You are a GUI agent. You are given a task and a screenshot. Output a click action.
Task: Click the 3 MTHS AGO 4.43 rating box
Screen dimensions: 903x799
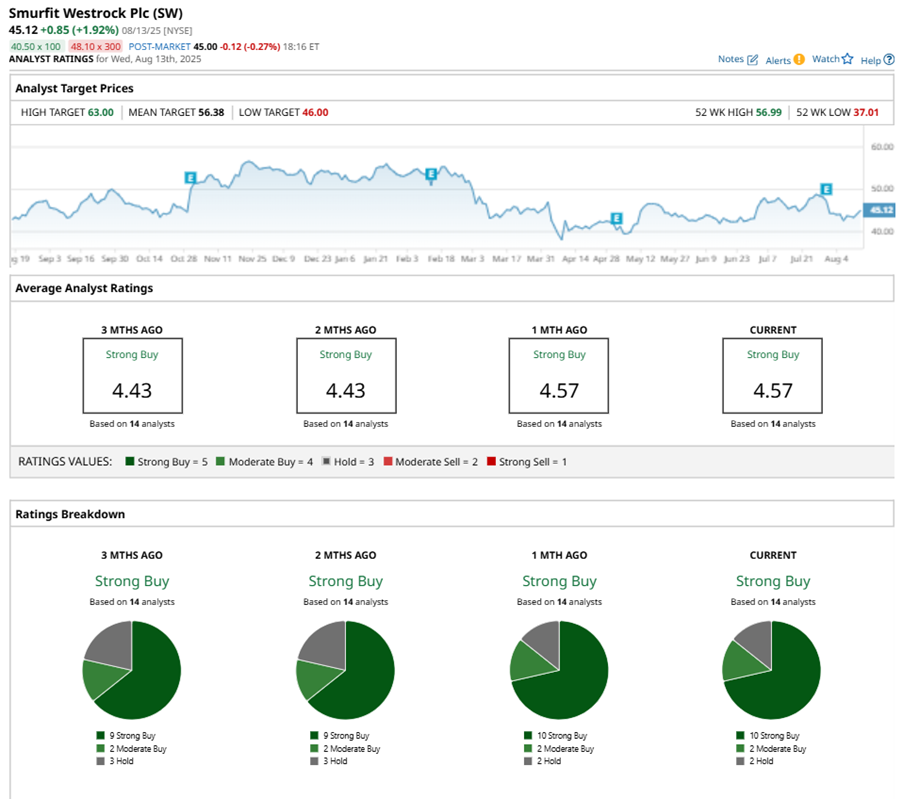(132, 376)
